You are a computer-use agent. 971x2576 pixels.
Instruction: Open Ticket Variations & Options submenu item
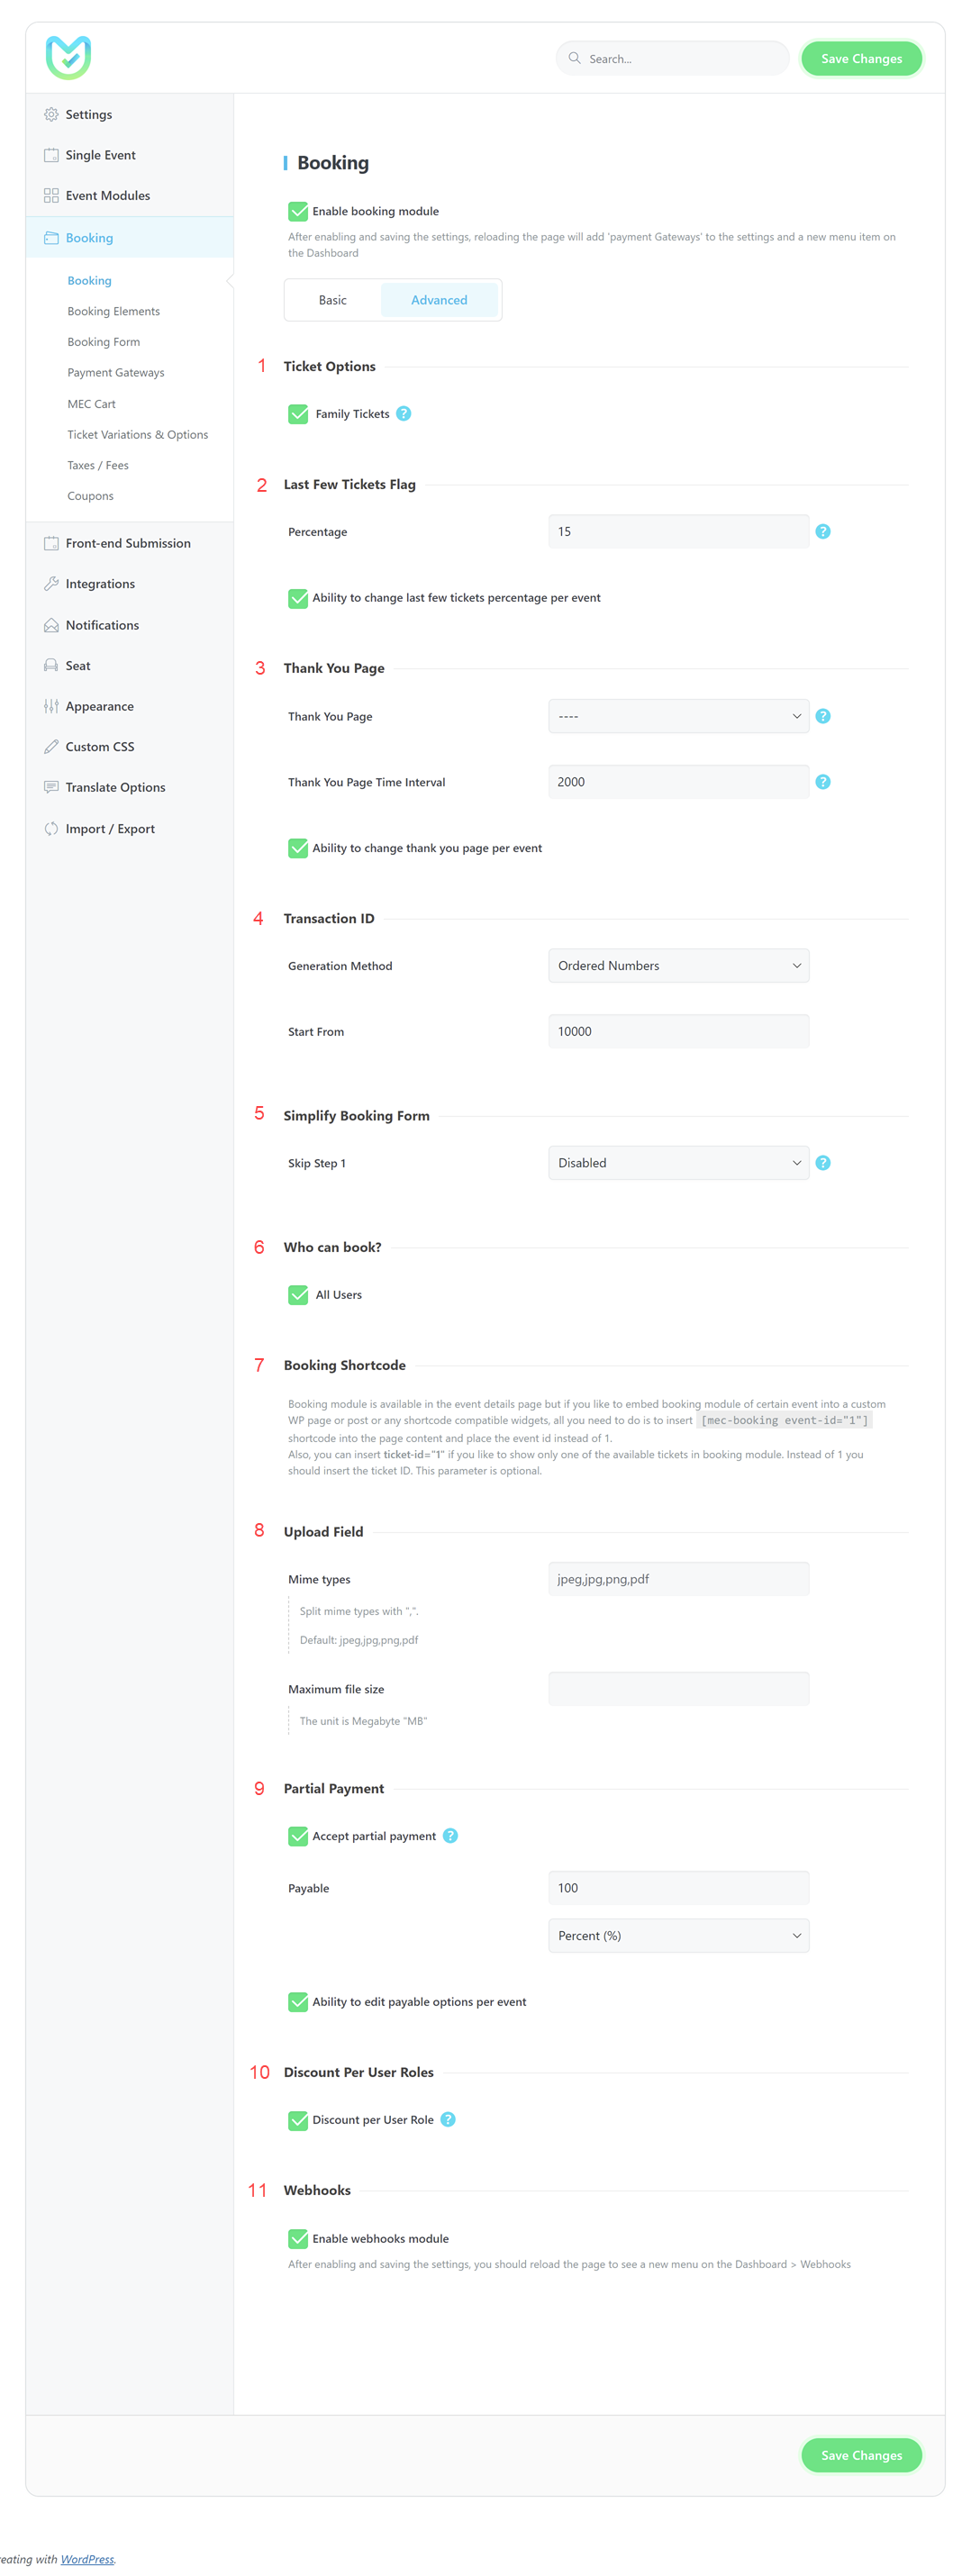138,435
